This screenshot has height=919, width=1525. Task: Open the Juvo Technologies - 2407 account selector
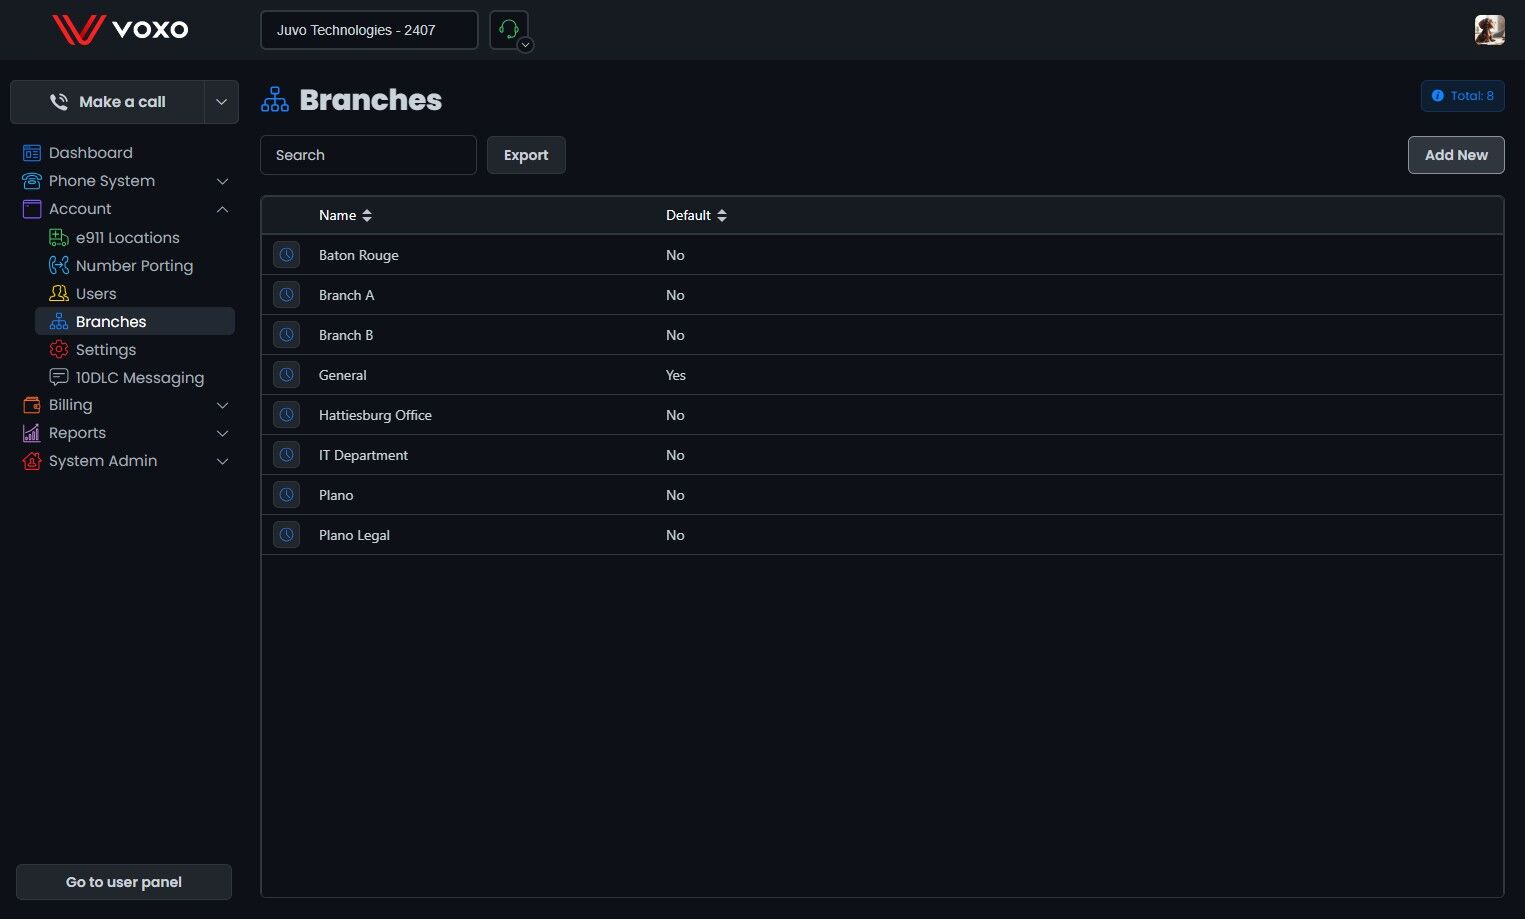pos(369,30)
